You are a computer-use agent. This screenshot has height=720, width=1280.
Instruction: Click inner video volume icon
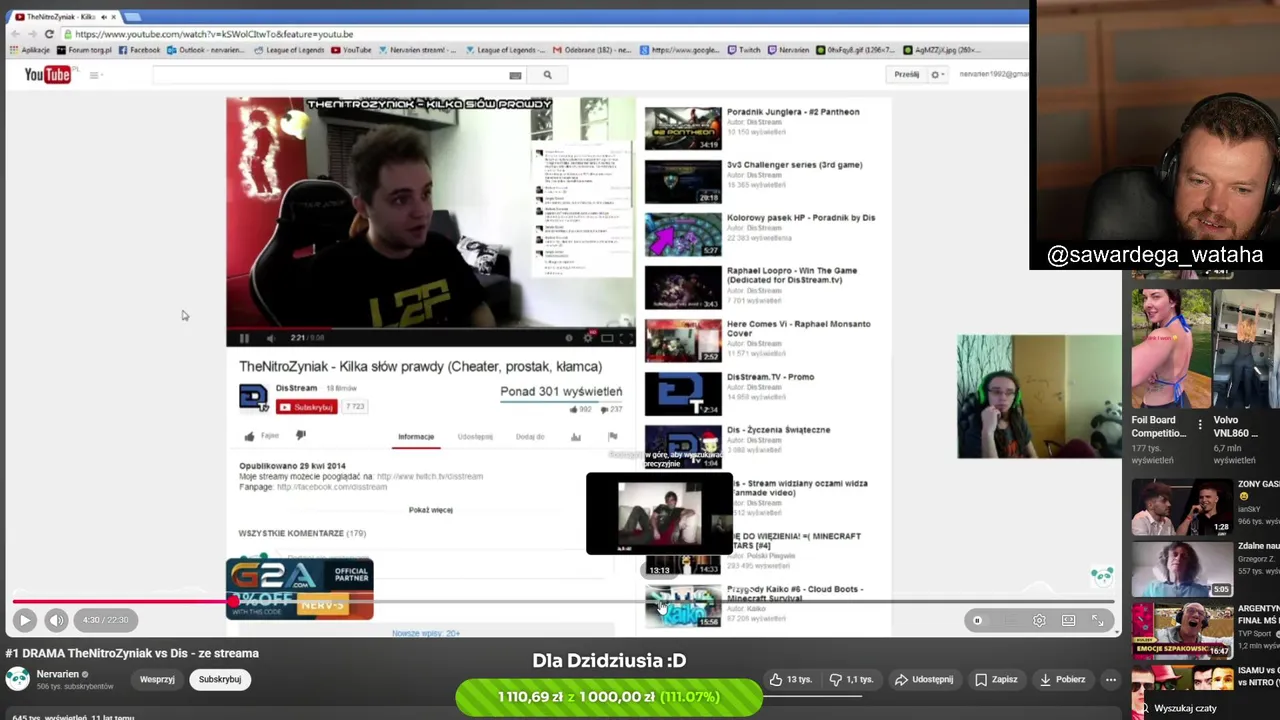coord(270,338)
